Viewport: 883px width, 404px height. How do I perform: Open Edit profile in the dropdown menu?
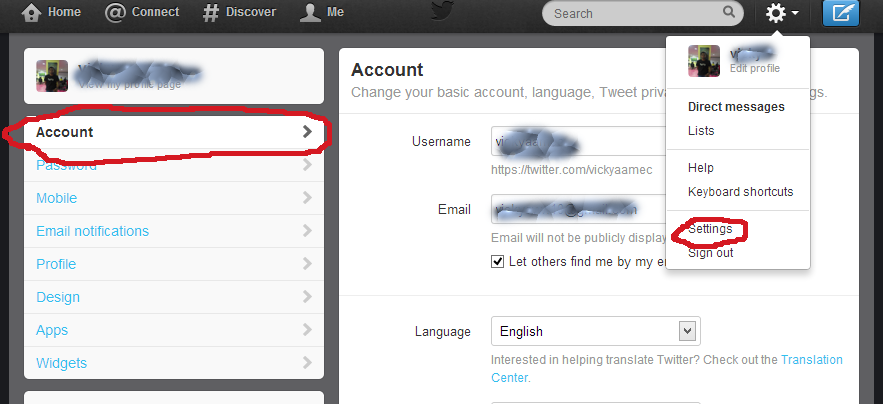click(755, 69)
